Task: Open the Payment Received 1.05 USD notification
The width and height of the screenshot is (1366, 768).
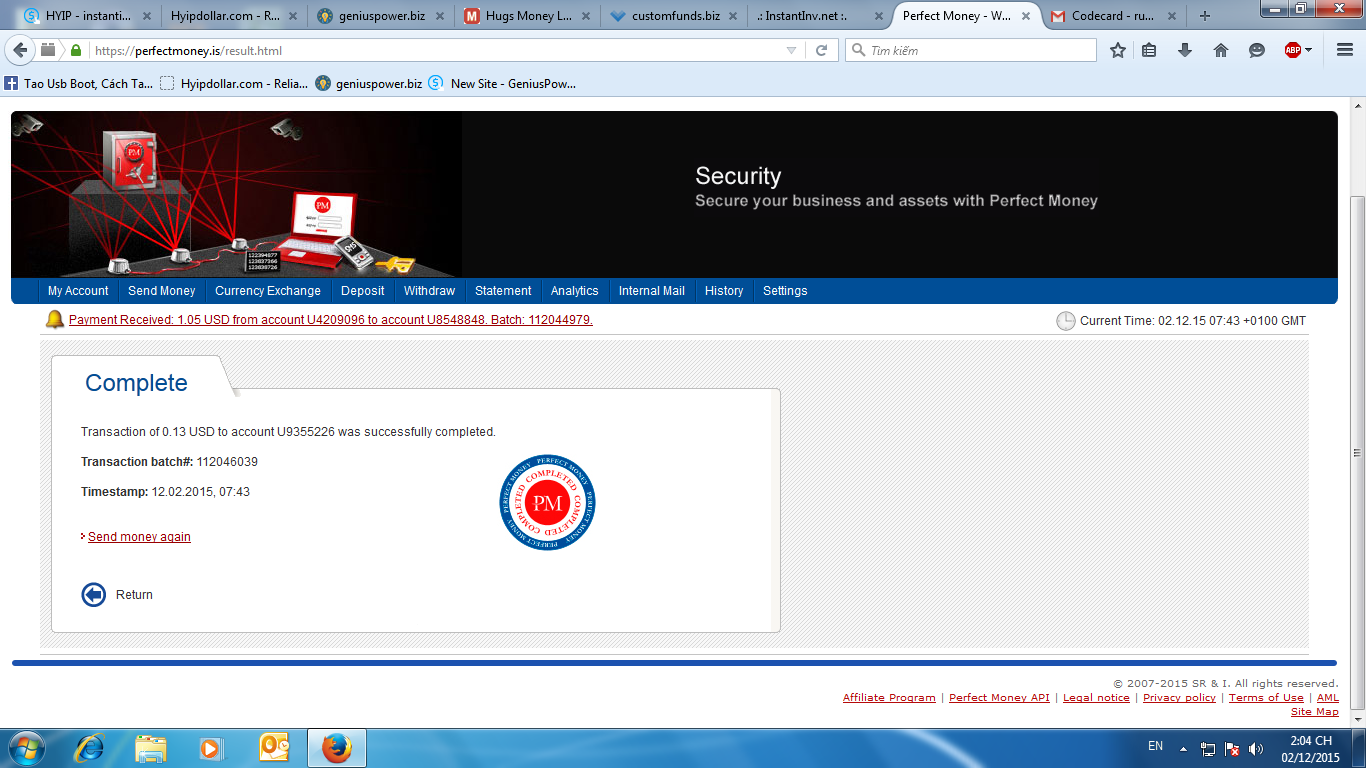Action: coord(331,320)
